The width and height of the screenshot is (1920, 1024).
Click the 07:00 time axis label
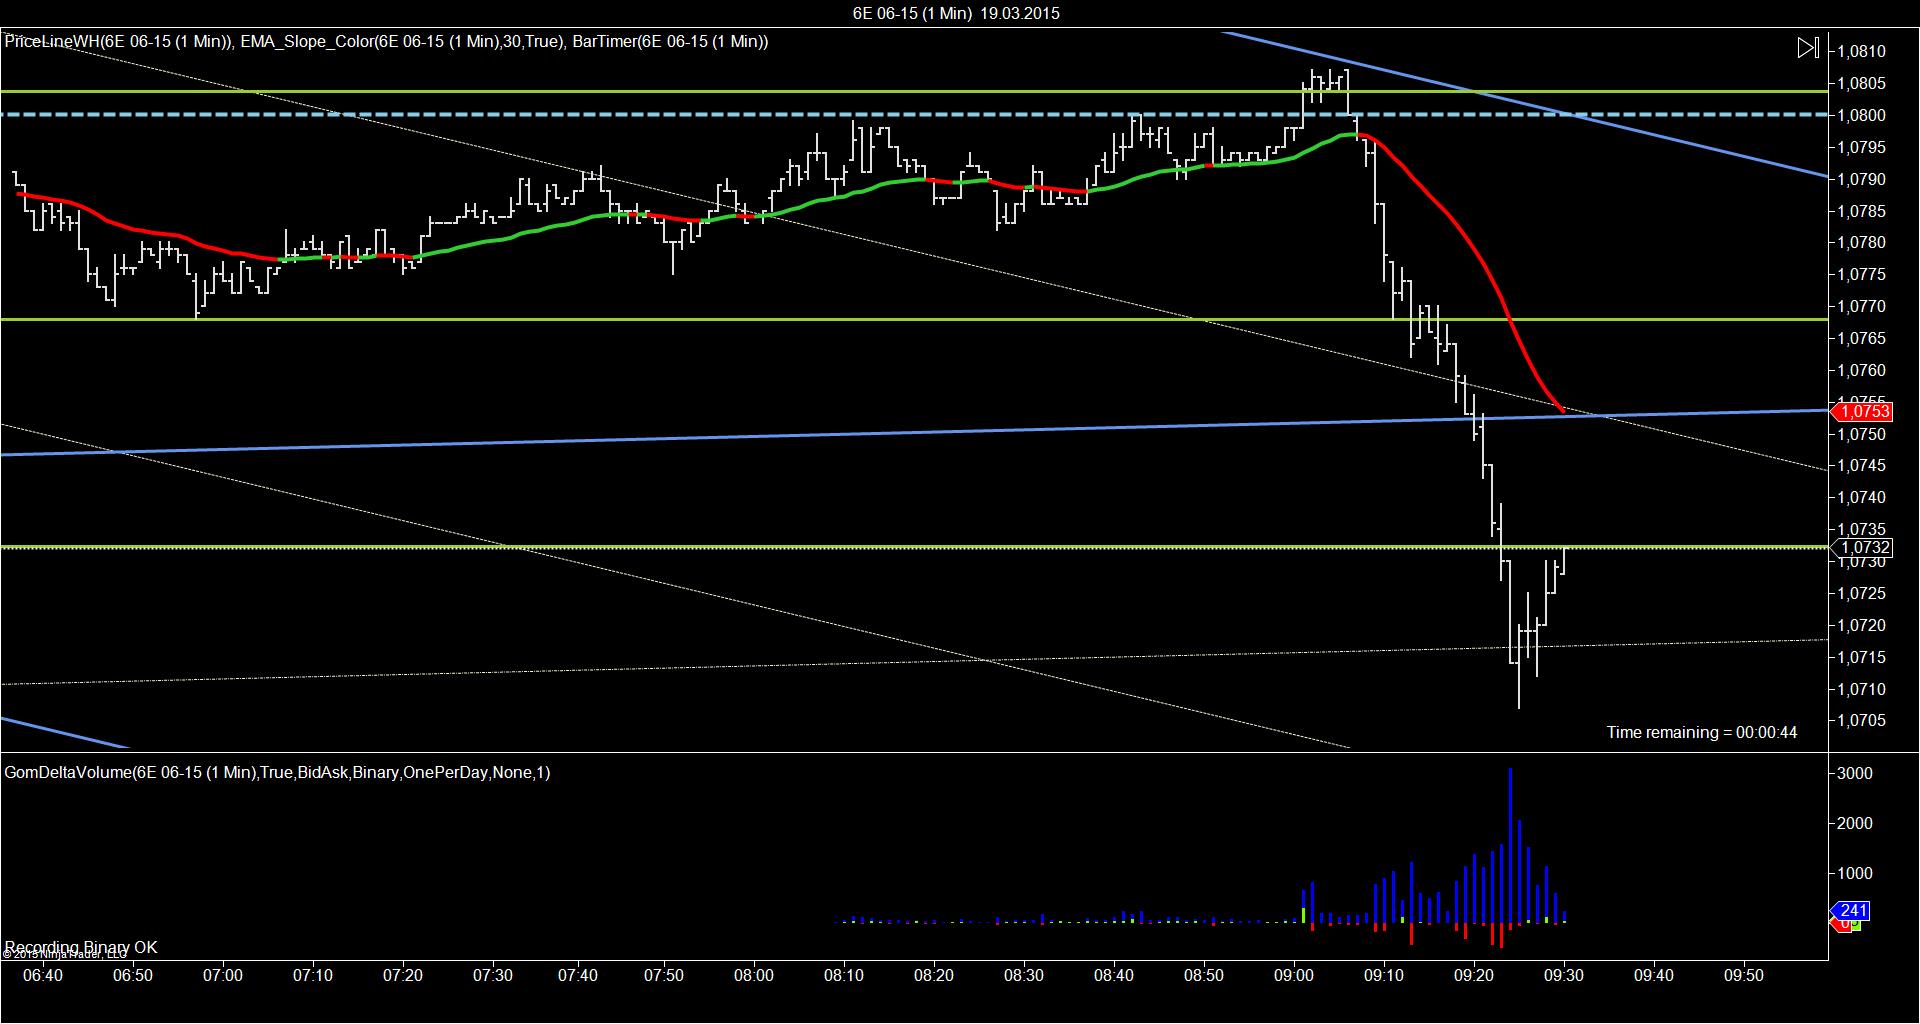[x=223, y=975]
